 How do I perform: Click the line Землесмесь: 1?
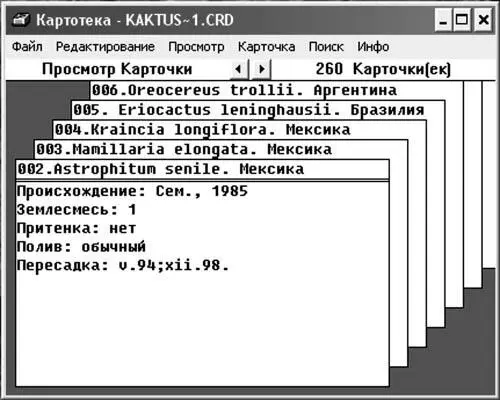coord(76,210)
